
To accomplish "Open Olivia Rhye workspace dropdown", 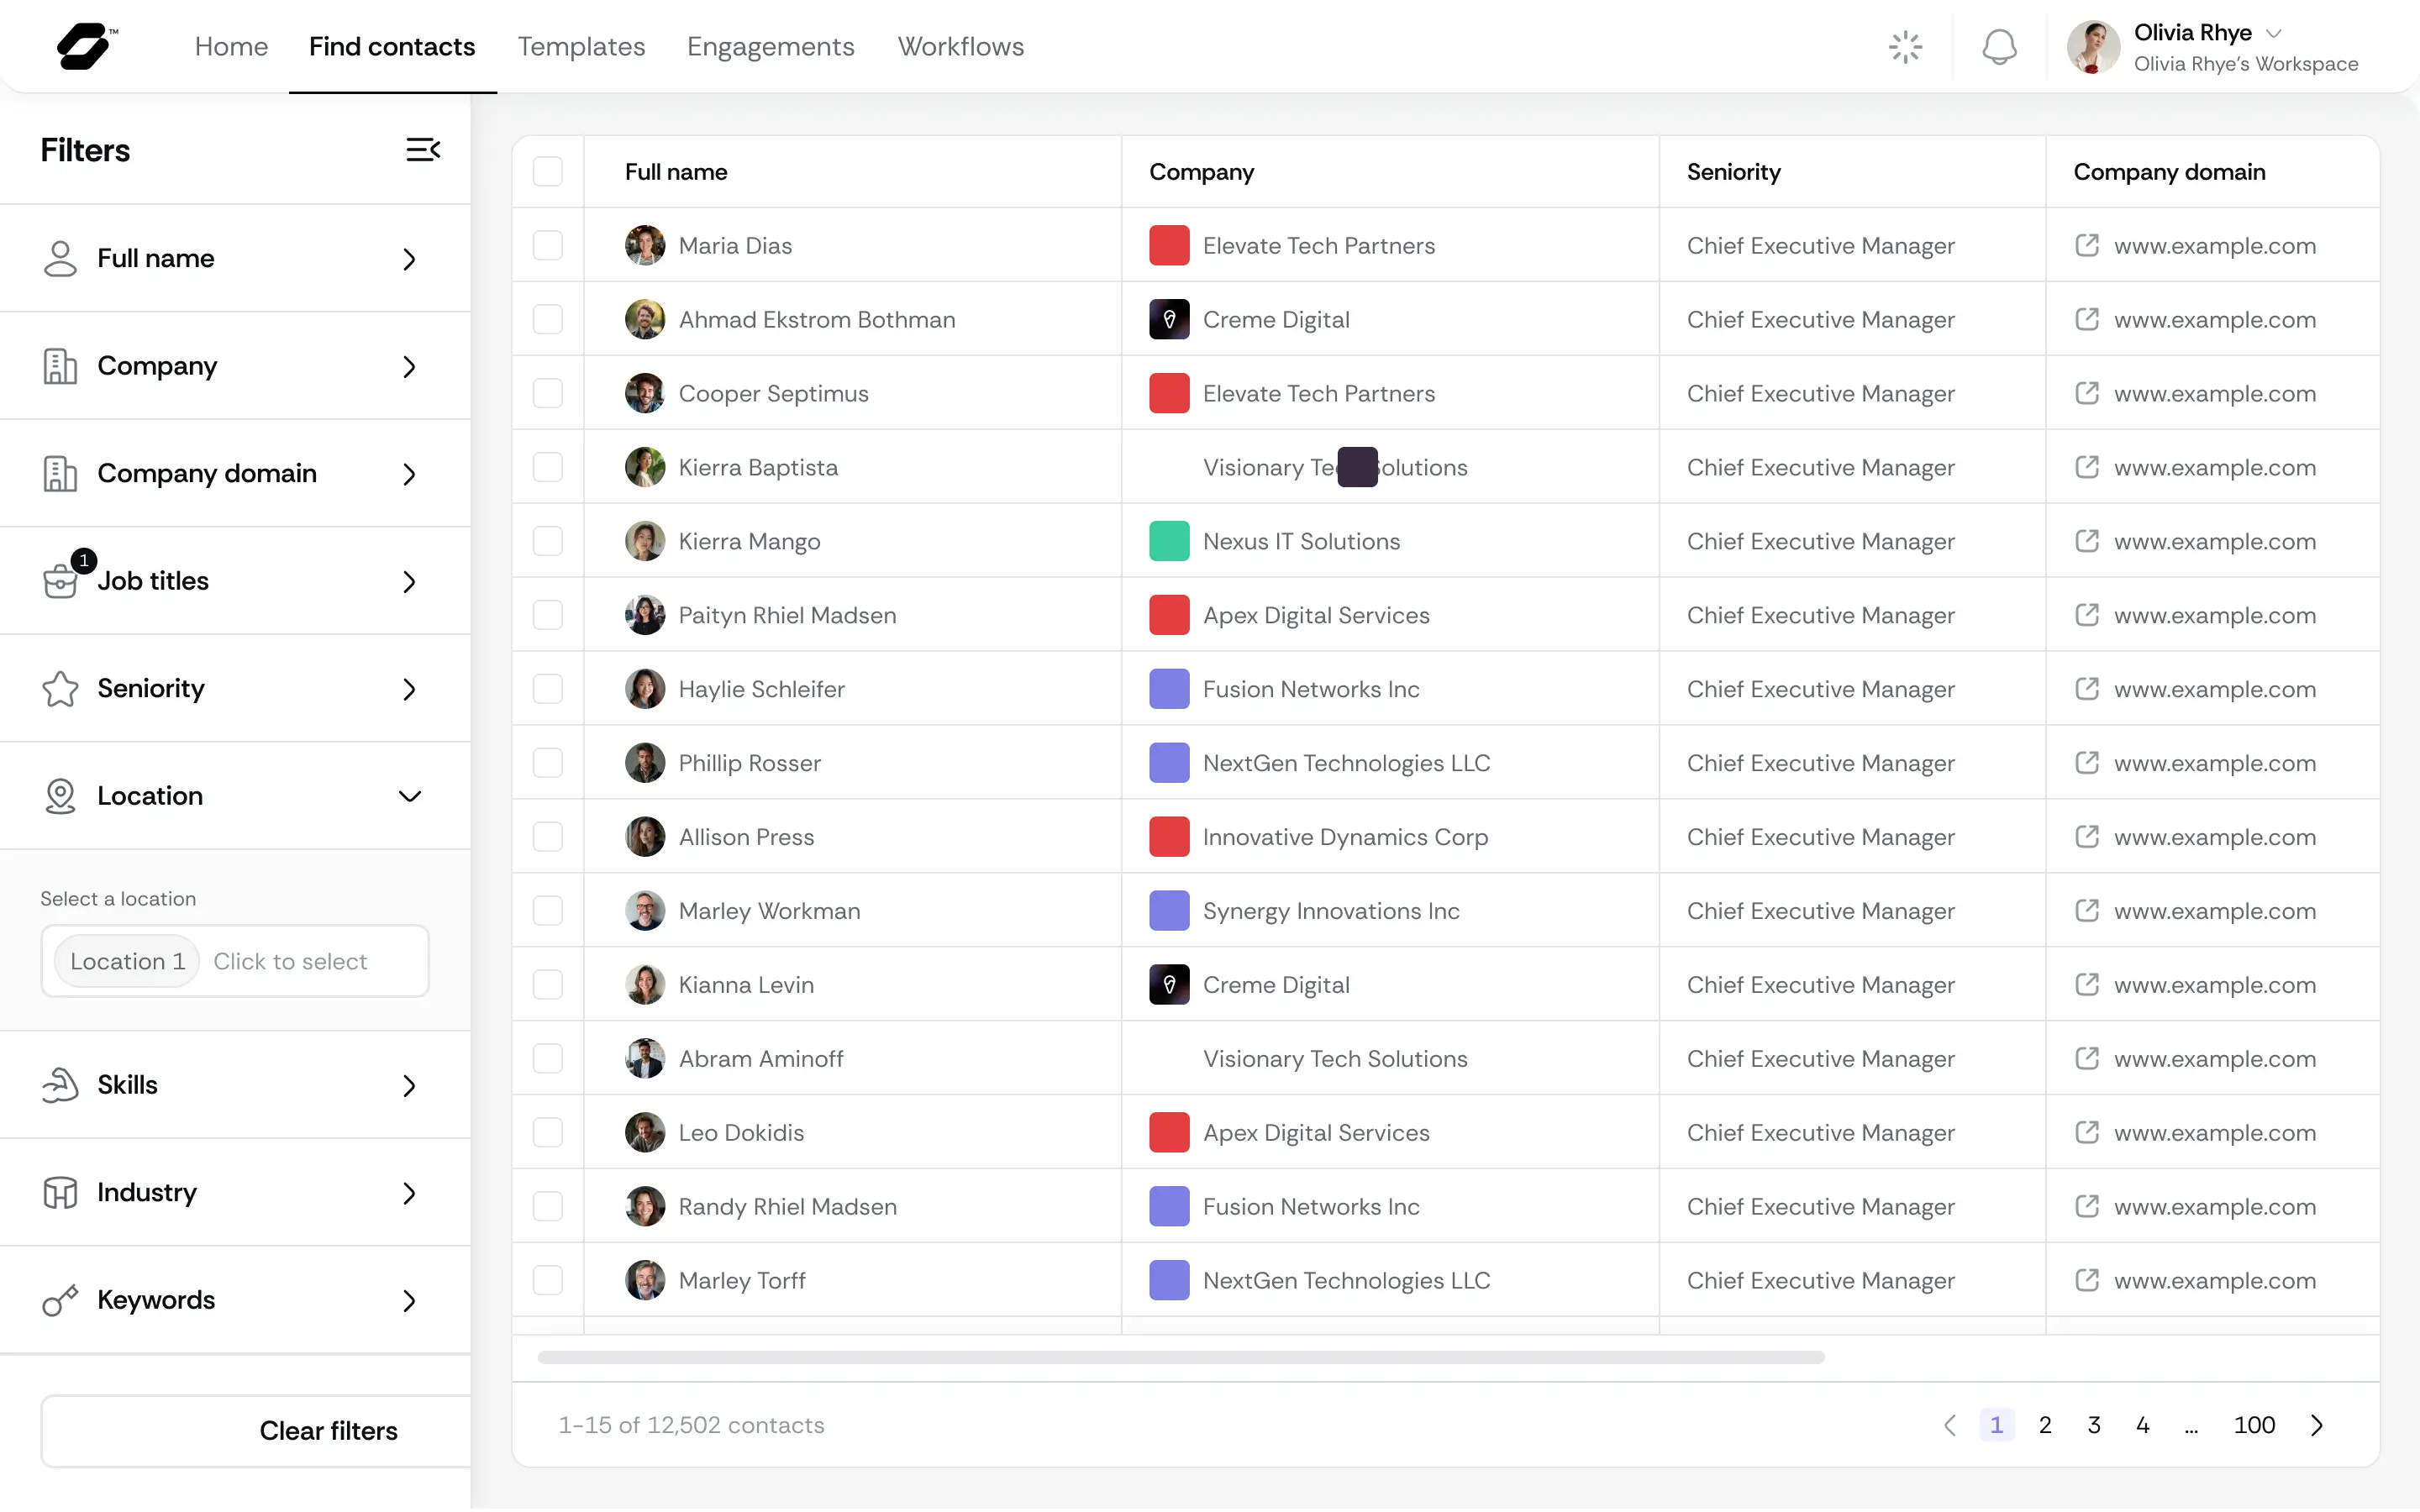I will point(2273,33).
